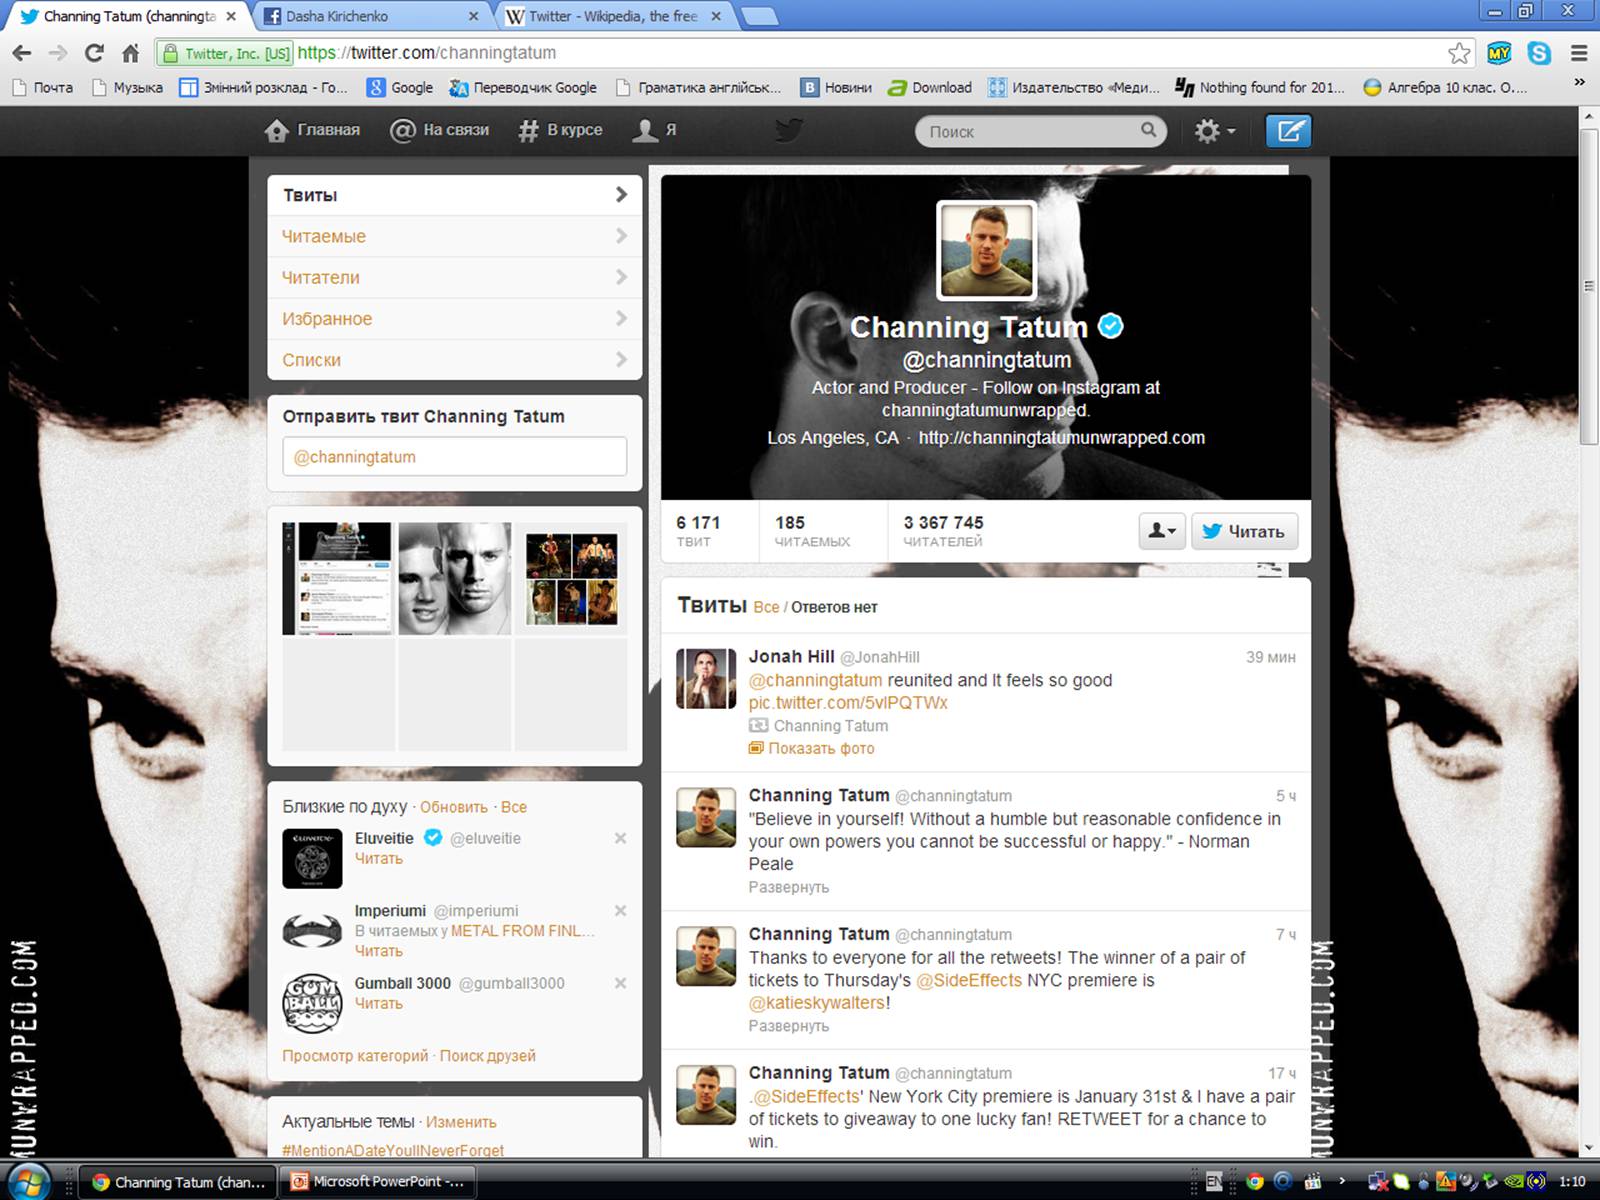1600x1200 pixels.
Task: Expand the ticket winner tweet
Action: coord(789,1026)
